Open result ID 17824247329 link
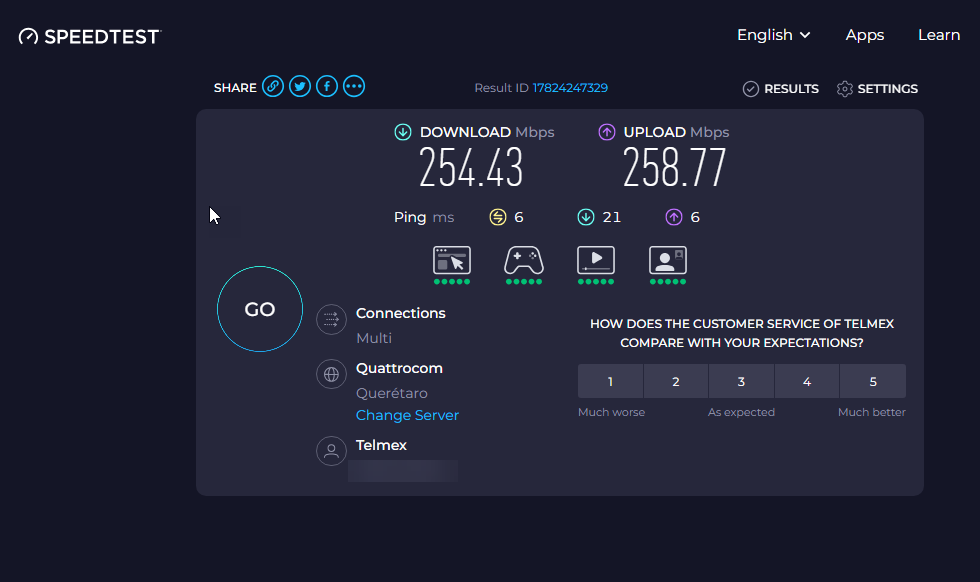The image size is (980, 582). 570,88
